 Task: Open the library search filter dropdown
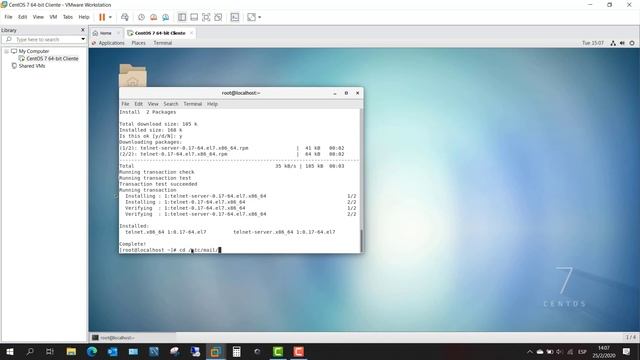pos(83,39)
